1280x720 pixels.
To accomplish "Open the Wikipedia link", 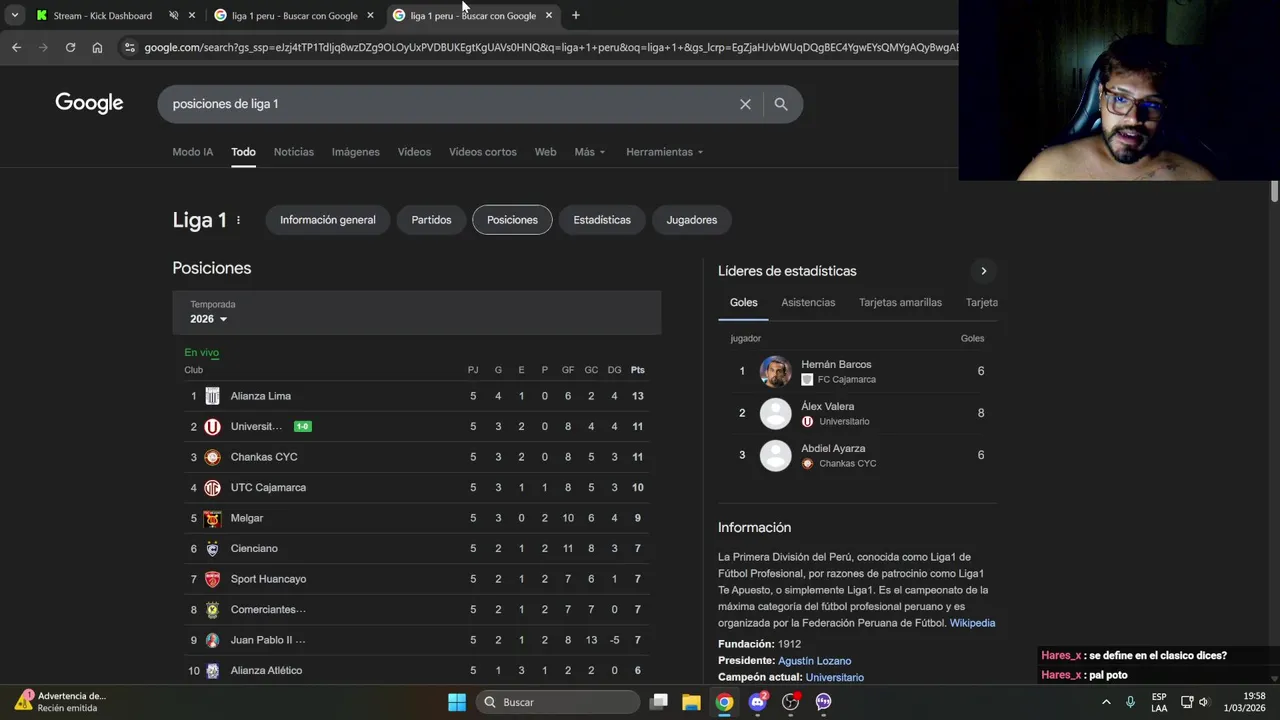I will click(x=972, y=623).
